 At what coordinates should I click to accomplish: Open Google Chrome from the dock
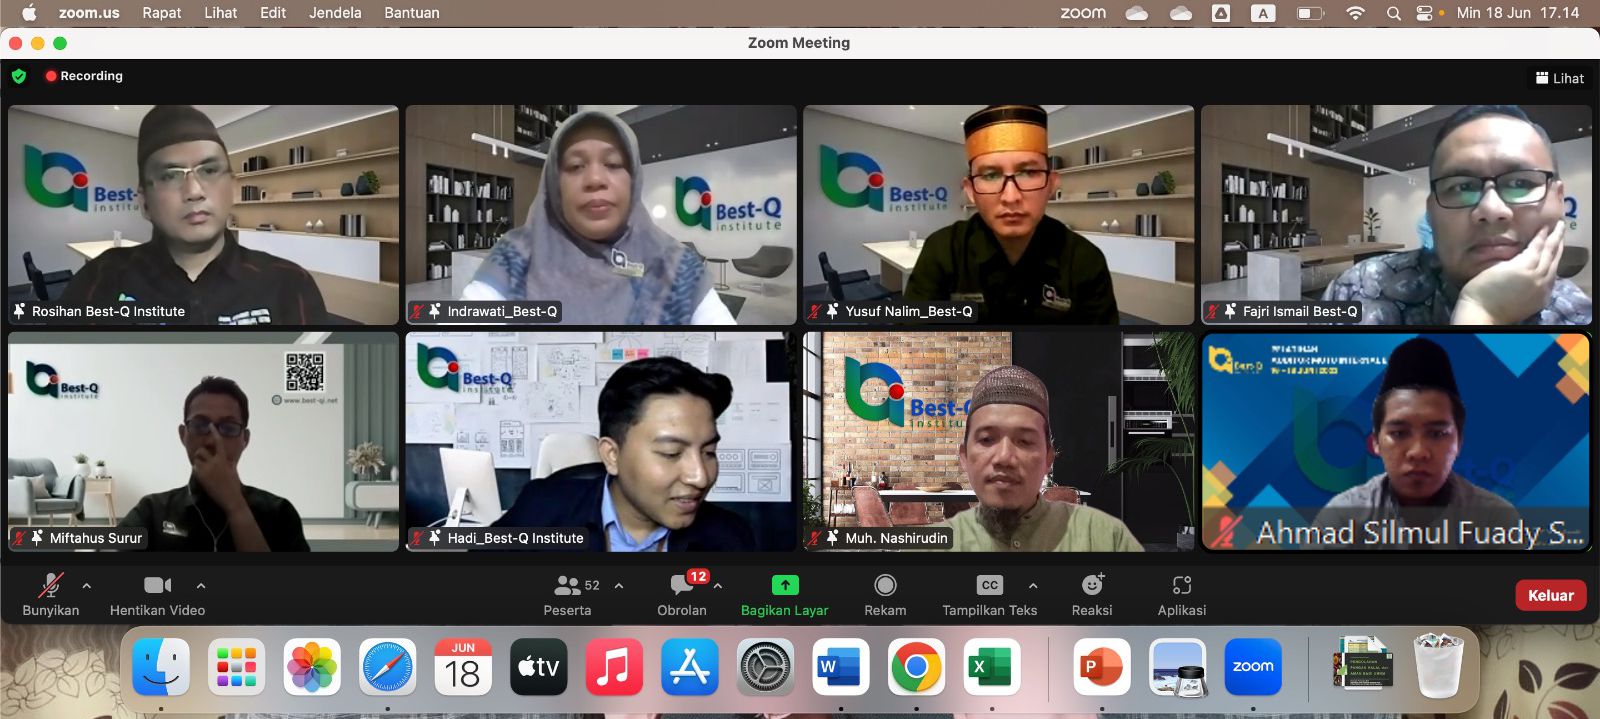tap(916, 667)
